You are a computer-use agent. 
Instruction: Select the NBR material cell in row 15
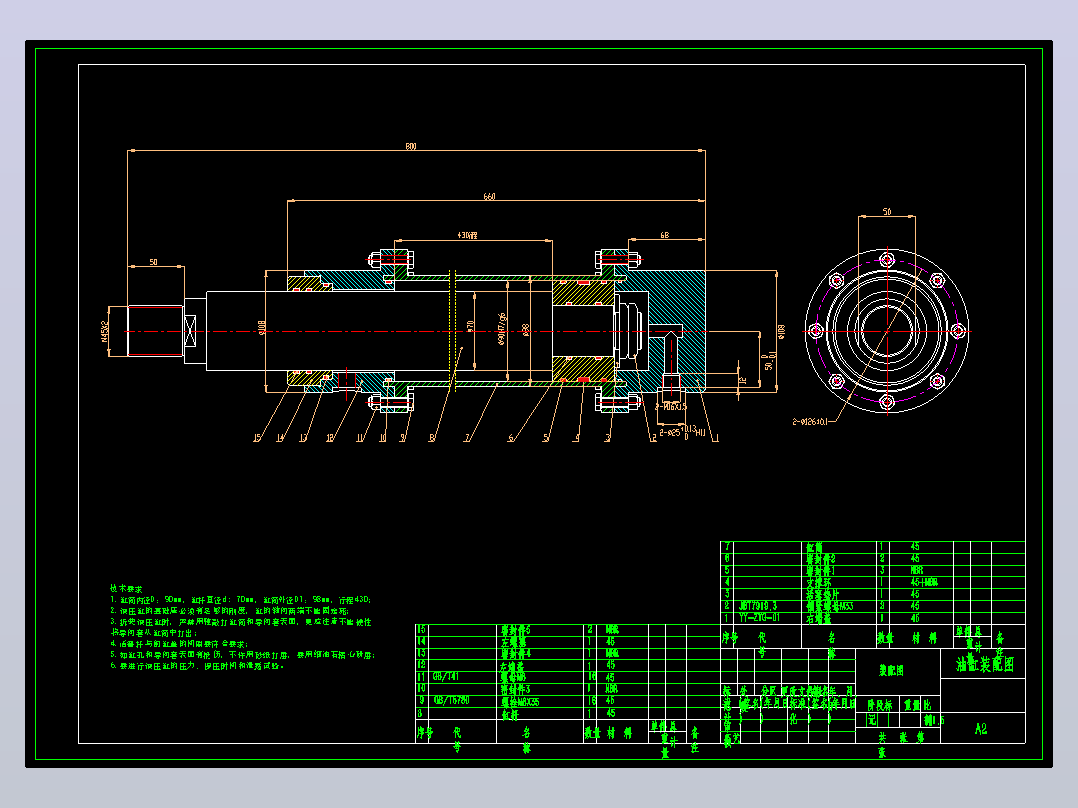[x=612, y=629]
